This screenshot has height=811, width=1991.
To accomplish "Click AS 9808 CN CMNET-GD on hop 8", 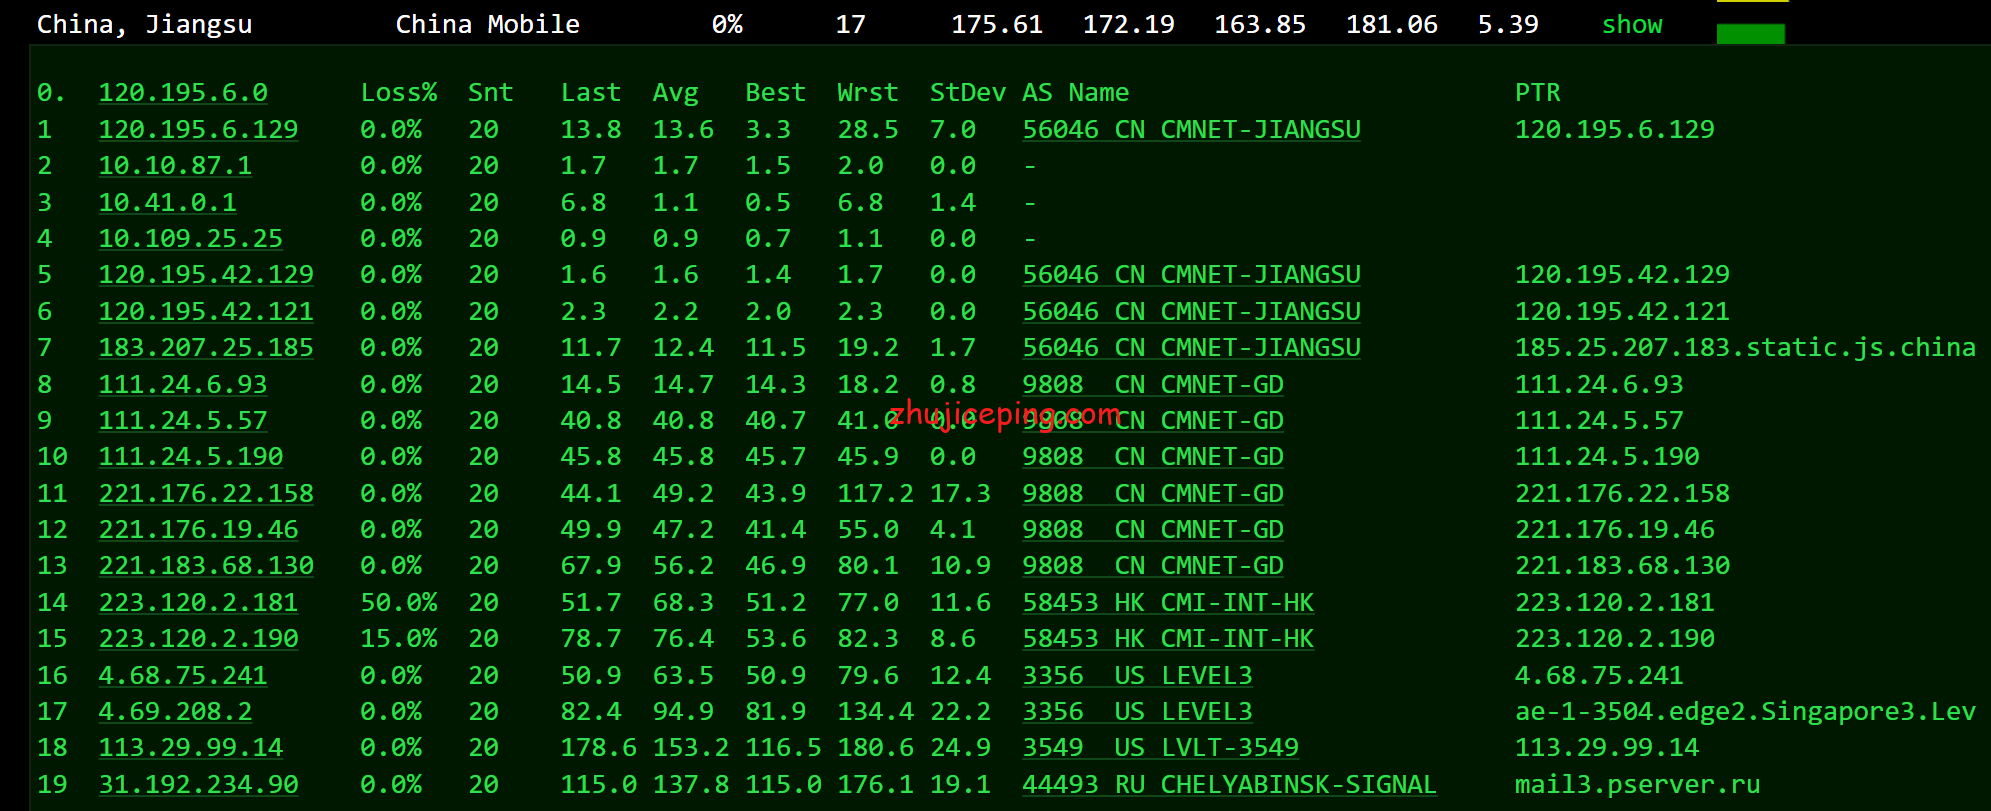I will [1153, 385].
